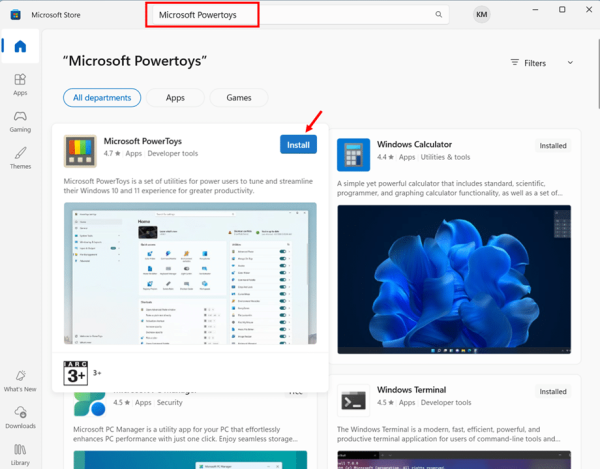The height and width of the screenshot is (469, 600).
Task: Click the Windows Terminal app icon
Action: pos(353,401)
